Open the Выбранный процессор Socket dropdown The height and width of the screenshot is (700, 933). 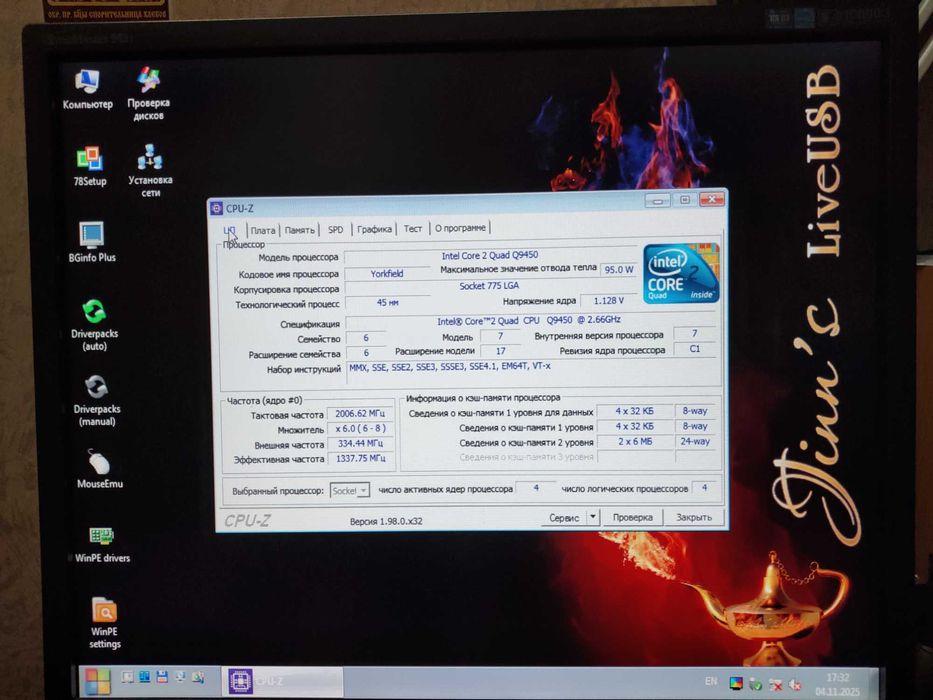[x=349, y=490]
